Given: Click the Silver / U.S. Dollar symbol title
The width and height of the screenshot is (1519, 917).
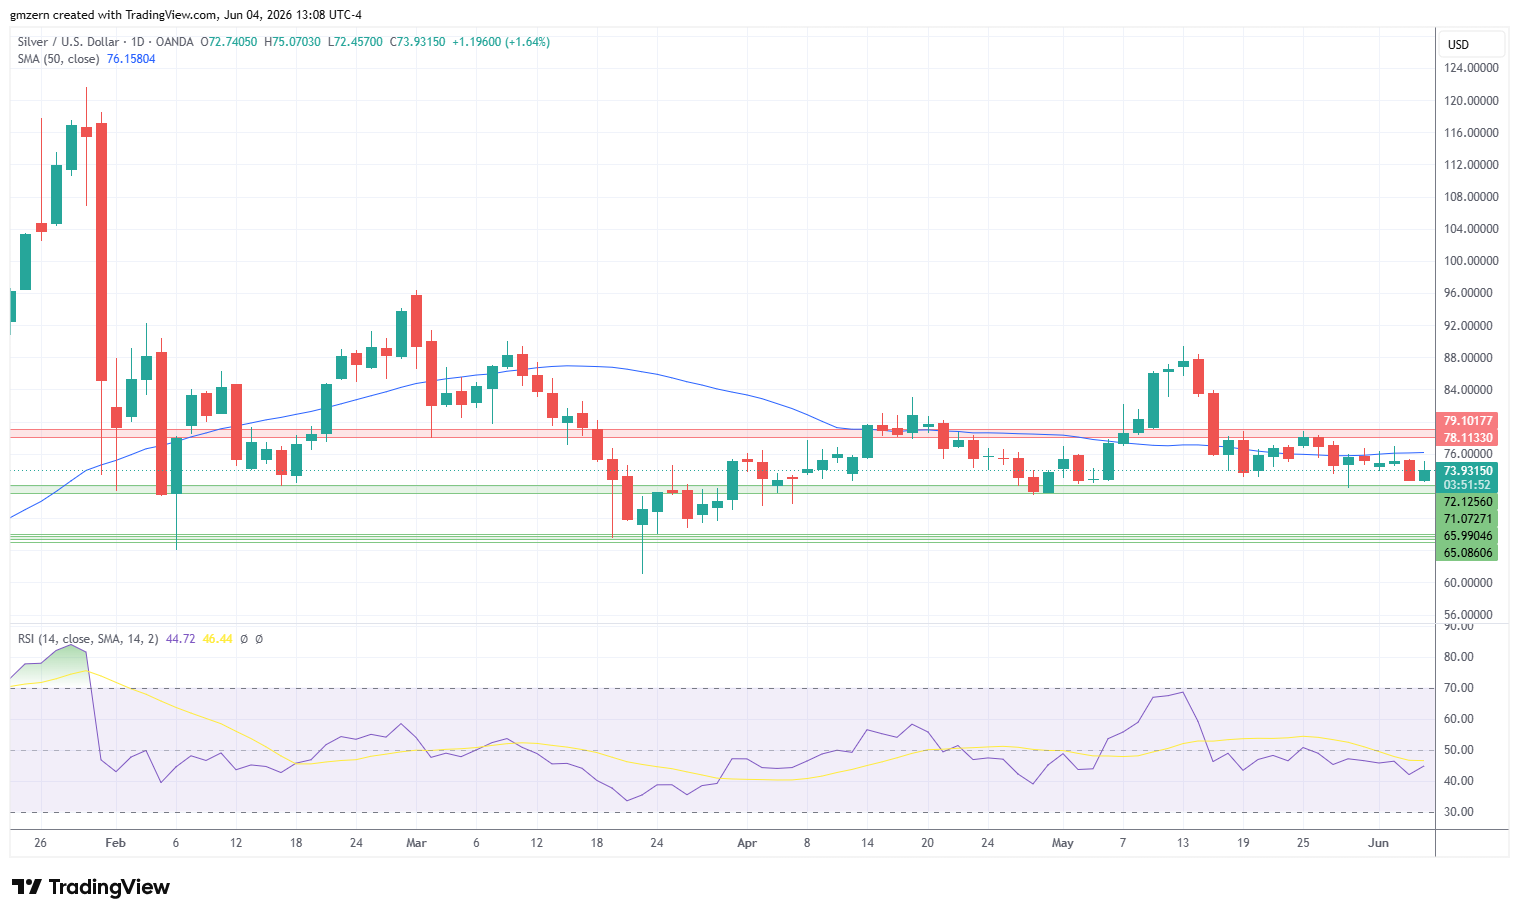Looking at the screenshot, I should click(67, 42).
